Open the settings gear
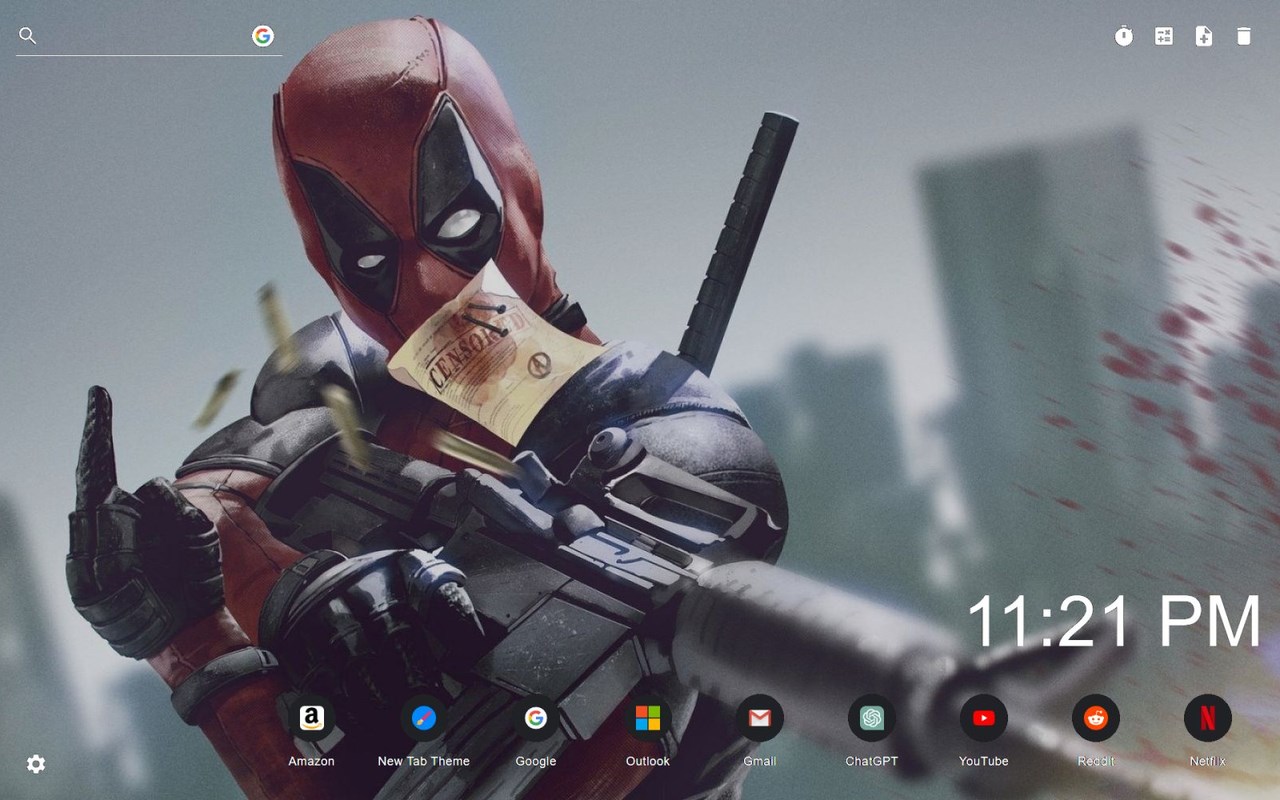The image size is (1280, 800). tap(36, 764)
